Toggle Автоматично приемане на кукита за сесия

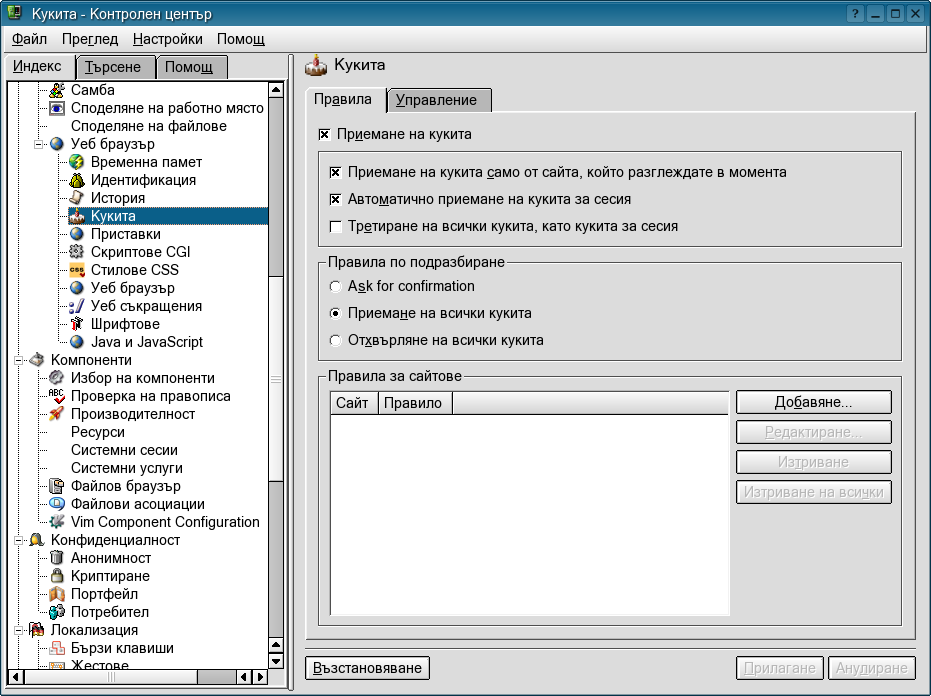click(336, 199)
